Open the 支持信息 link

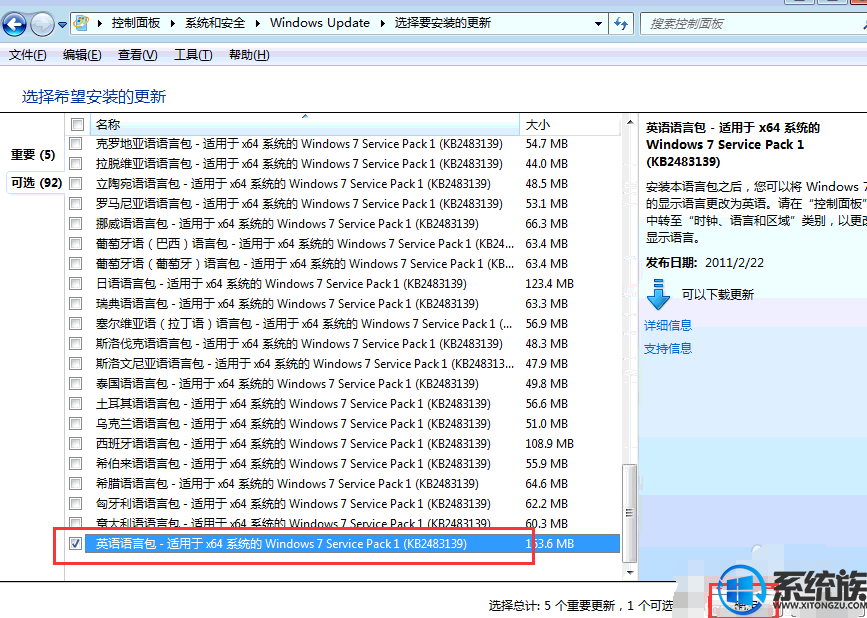(x=668, y=348)
